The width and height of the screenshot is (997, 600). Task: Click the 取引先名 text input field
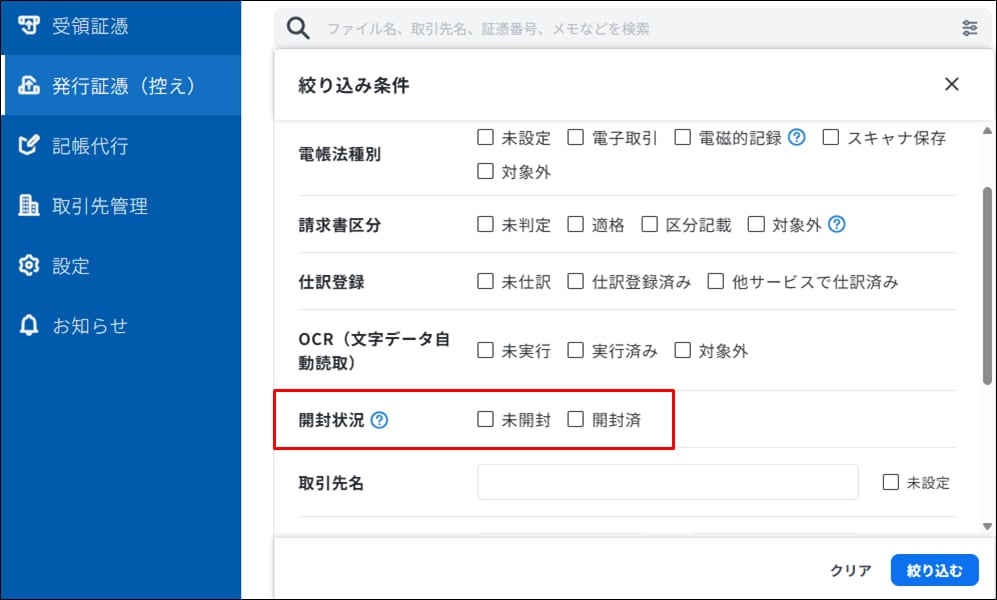(667, 482)
